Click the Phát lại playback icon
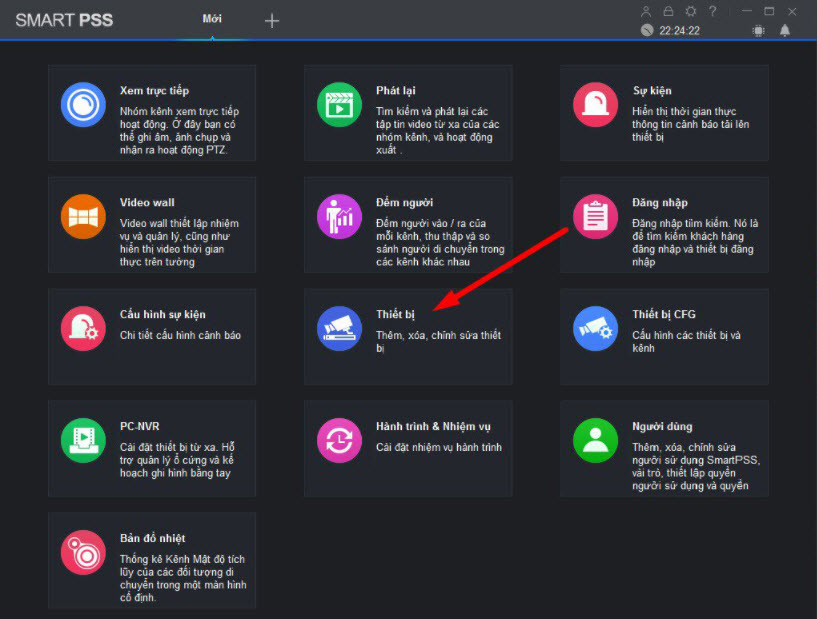The image size is (817, 619). 339,104
